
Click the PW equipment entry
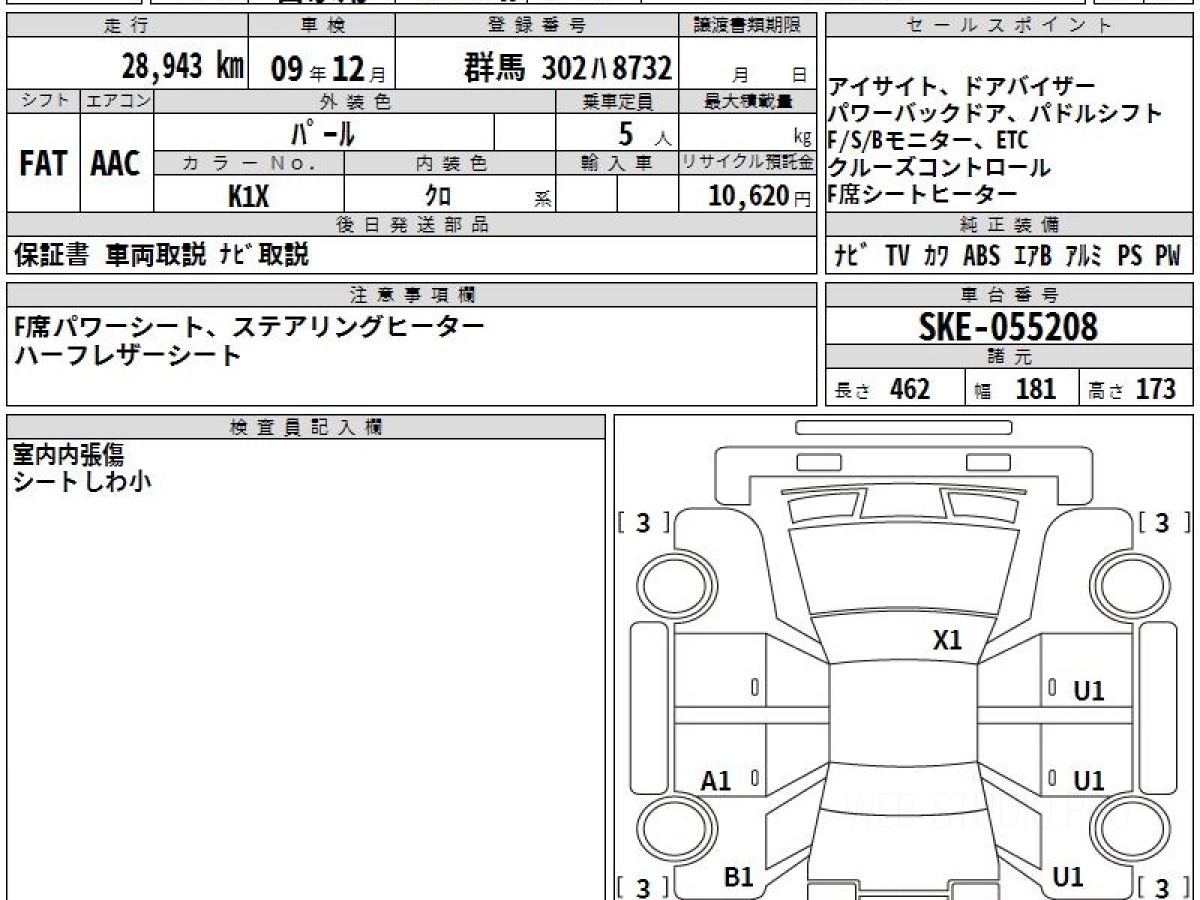(x=1168, y=256)
